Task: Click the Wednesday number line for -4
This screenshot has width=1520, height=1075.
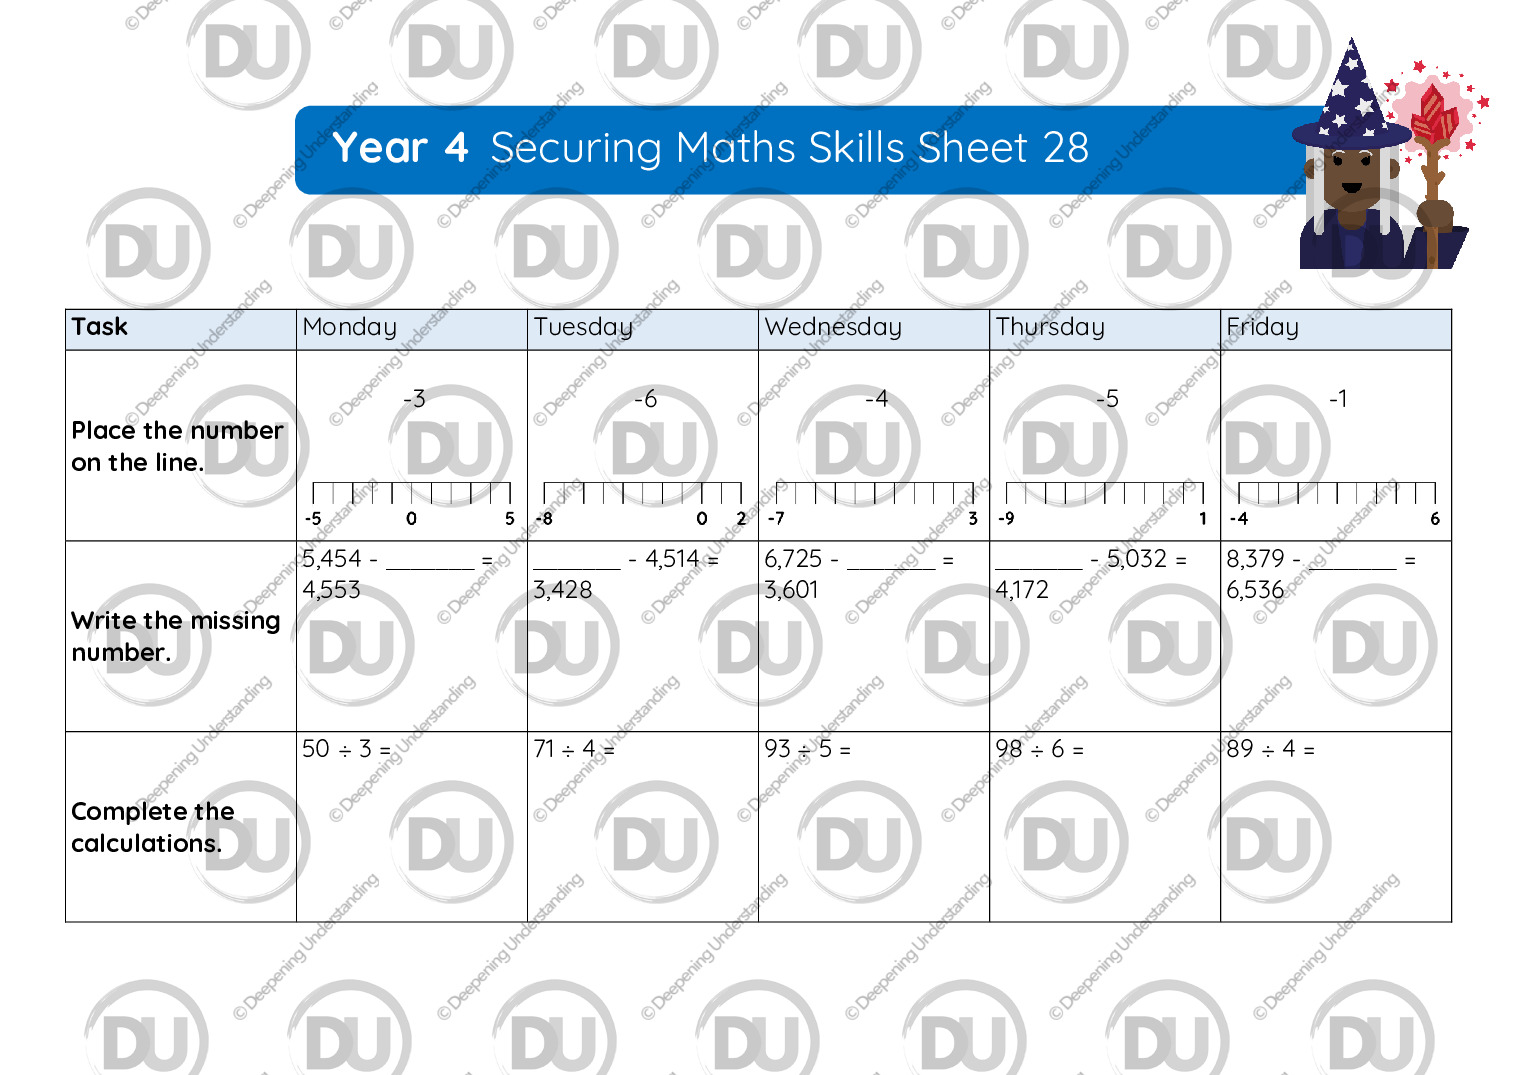Action: tap(874, 493)
